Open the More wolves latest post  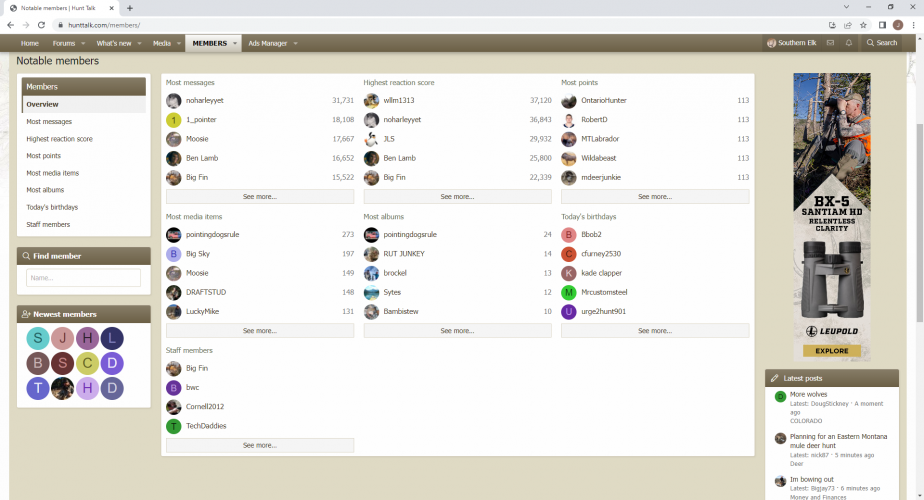coord(808,394)
